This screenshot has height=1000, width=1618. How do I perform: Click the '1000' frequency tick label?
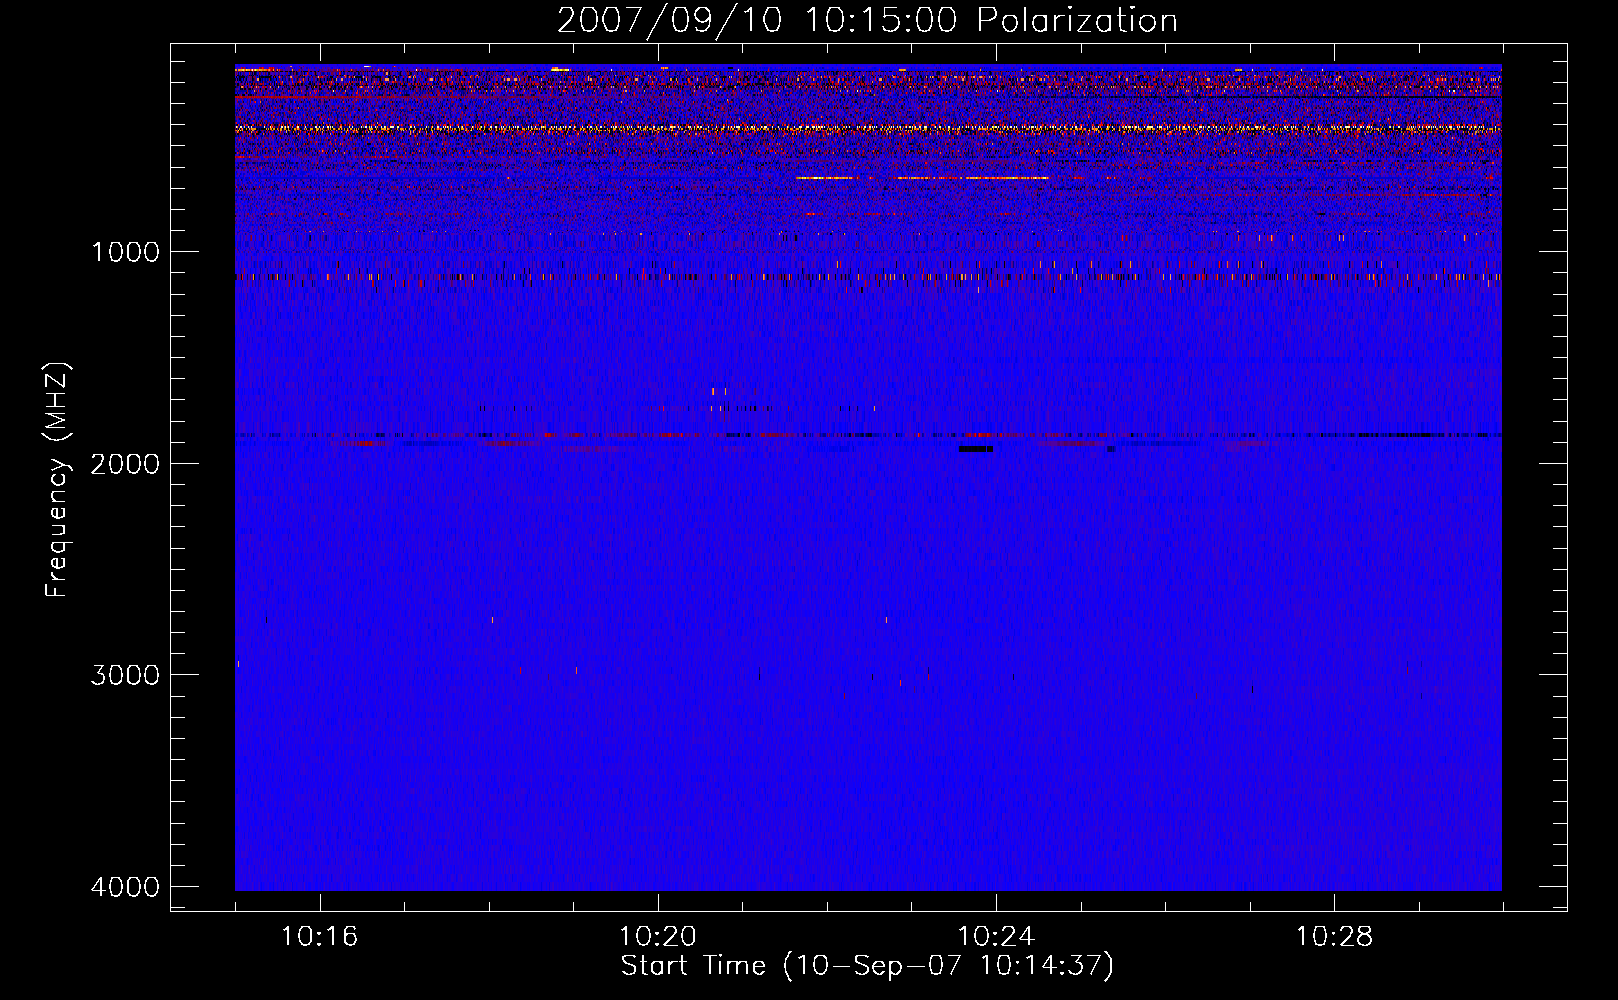pos(125,251)
